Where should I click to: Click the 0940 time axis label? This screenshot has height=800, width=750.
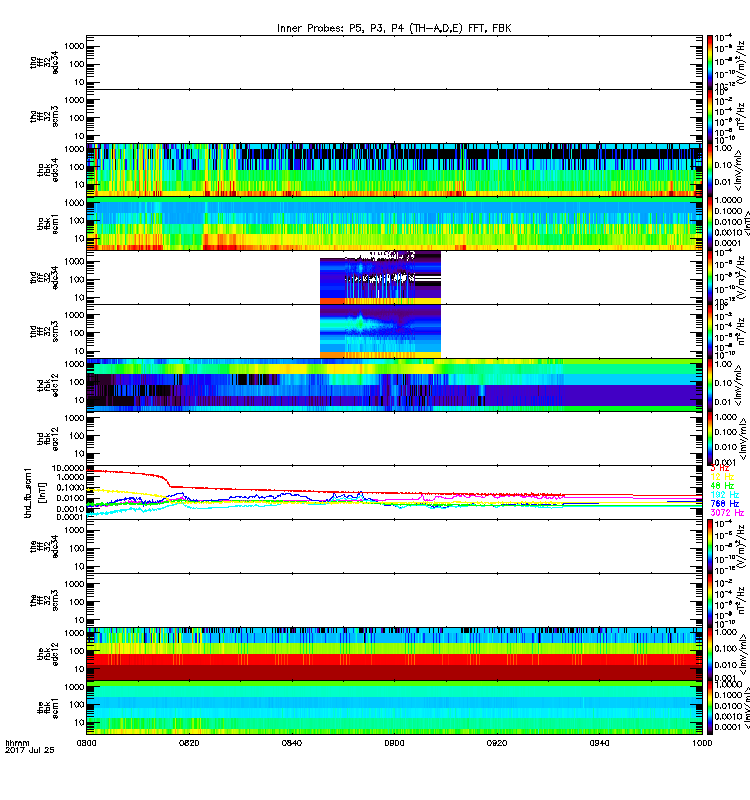(599, 743)
